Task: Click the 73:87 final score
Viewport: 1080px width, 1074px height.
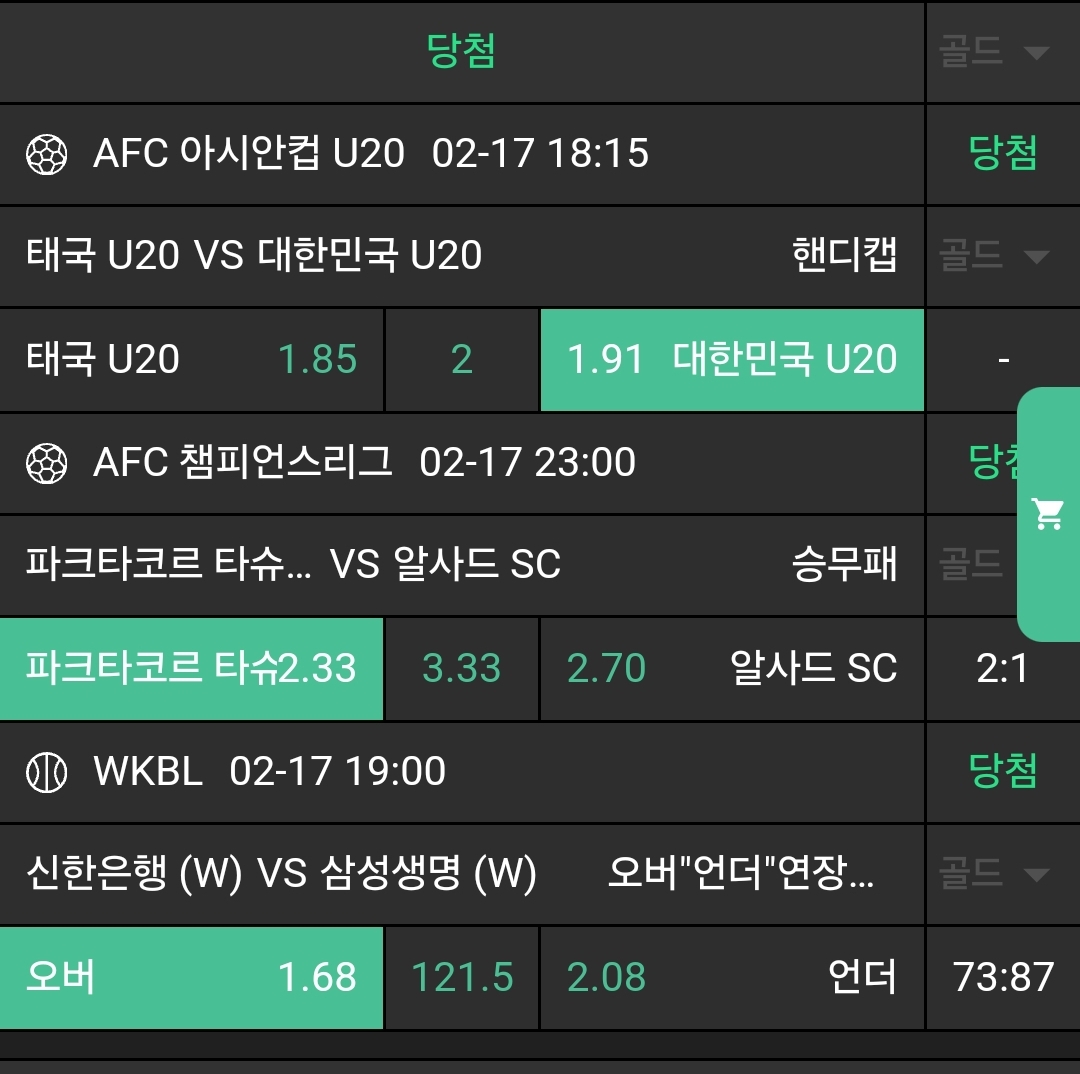Action: pyautogui.click(x=1003, y=977)
